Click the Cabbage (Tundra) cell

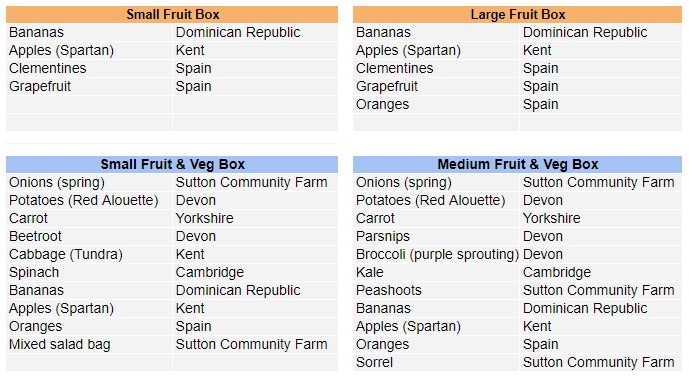coord(89,254)
